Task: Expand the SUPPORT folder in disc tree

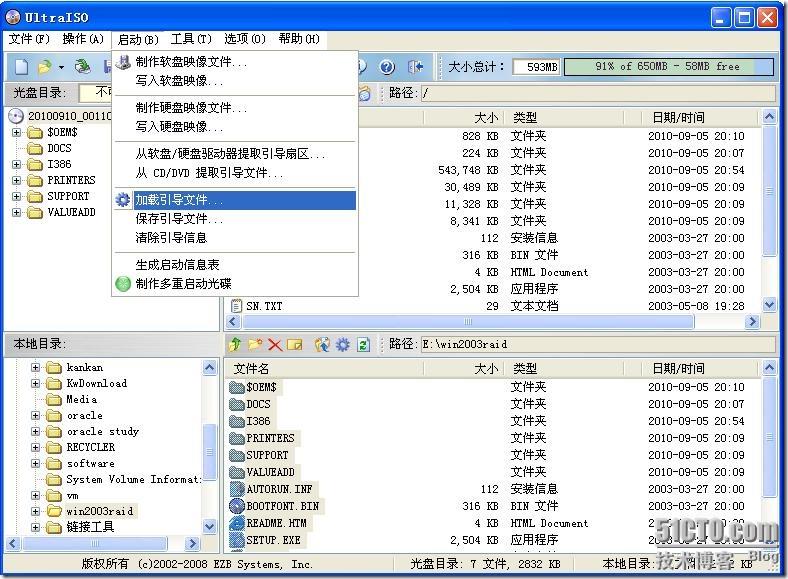Action: pos(17,197)
